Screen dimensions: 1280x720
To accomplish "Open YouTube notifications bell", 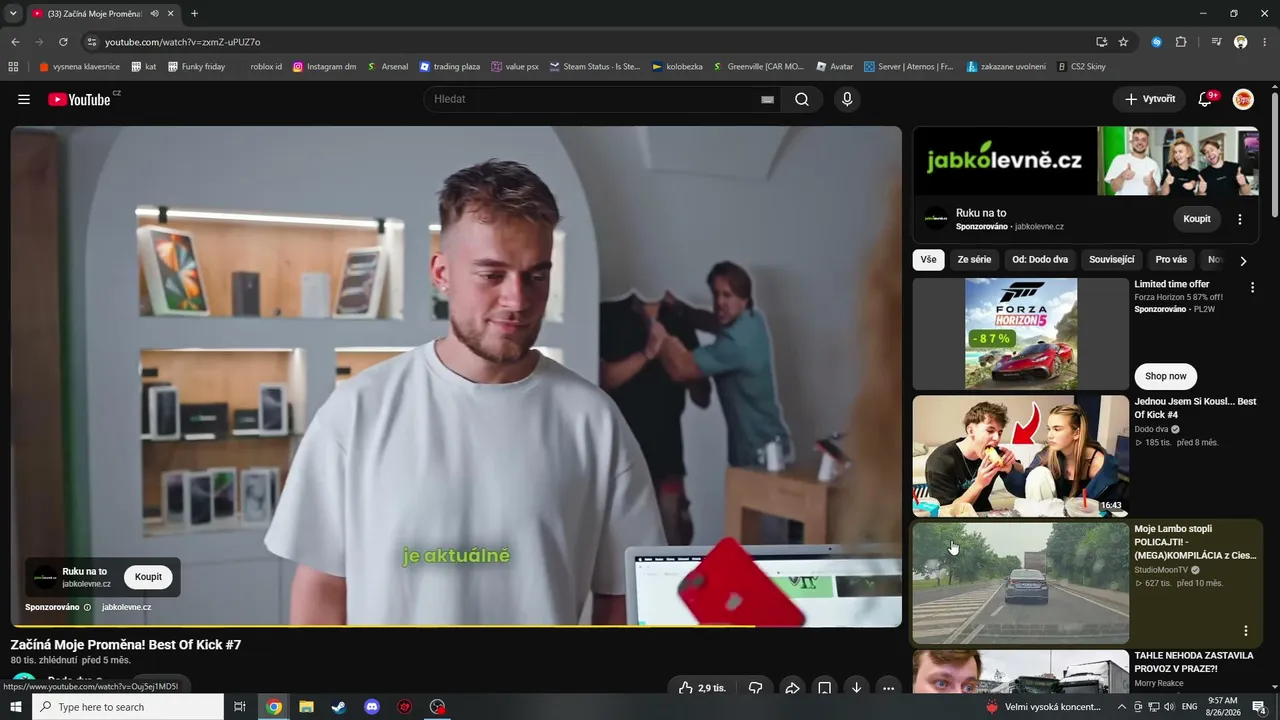I will pos(1205,99).
